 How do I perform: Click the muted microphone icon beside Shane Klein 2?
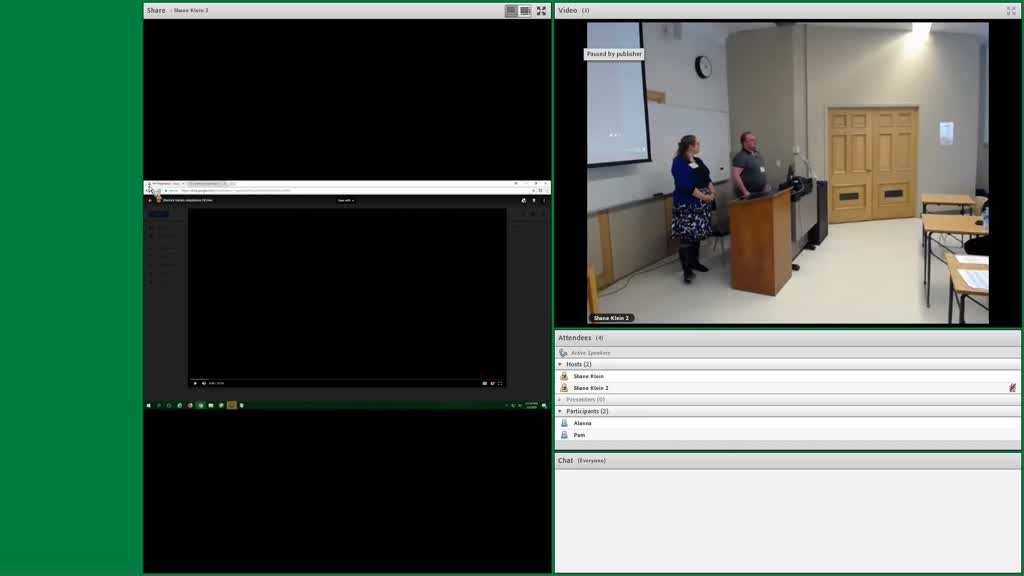tap(1012, 388)
